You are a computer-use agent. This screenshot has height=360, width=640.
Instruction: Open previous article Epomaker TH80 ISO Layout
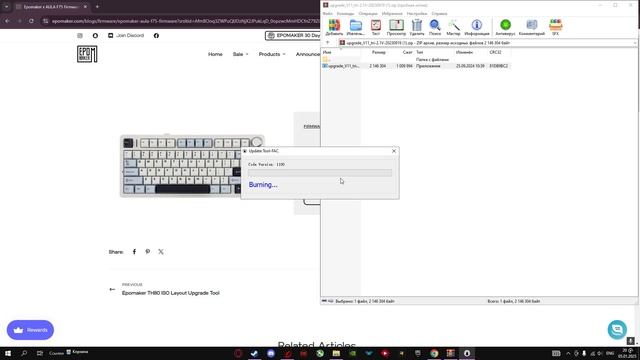pyautogui.click(x=171, y=293)
